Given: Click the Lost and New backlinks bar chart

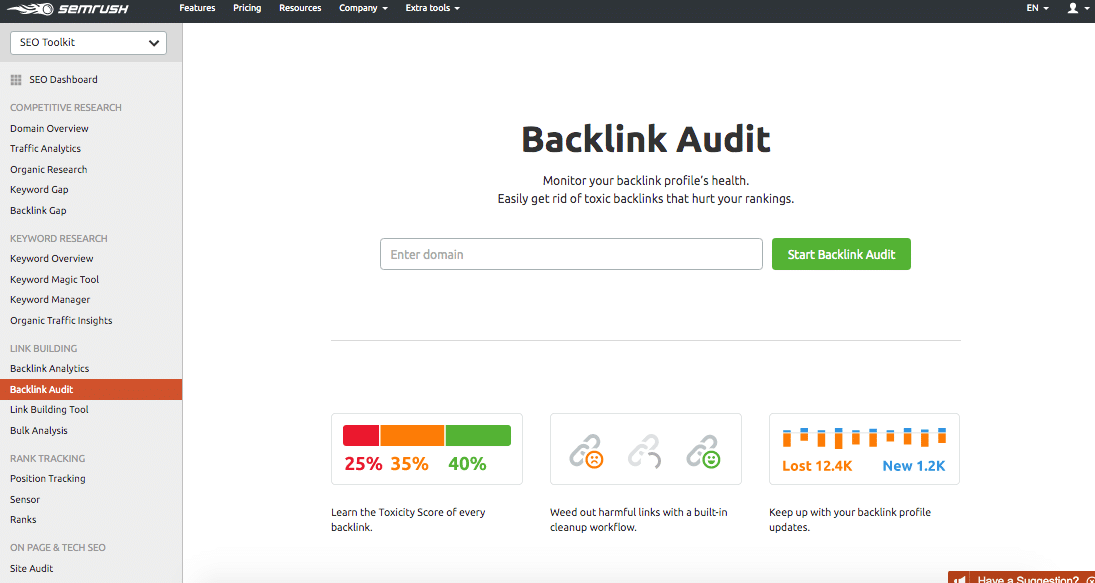Looking at the screenshot, I should click(x=865, y=438).
